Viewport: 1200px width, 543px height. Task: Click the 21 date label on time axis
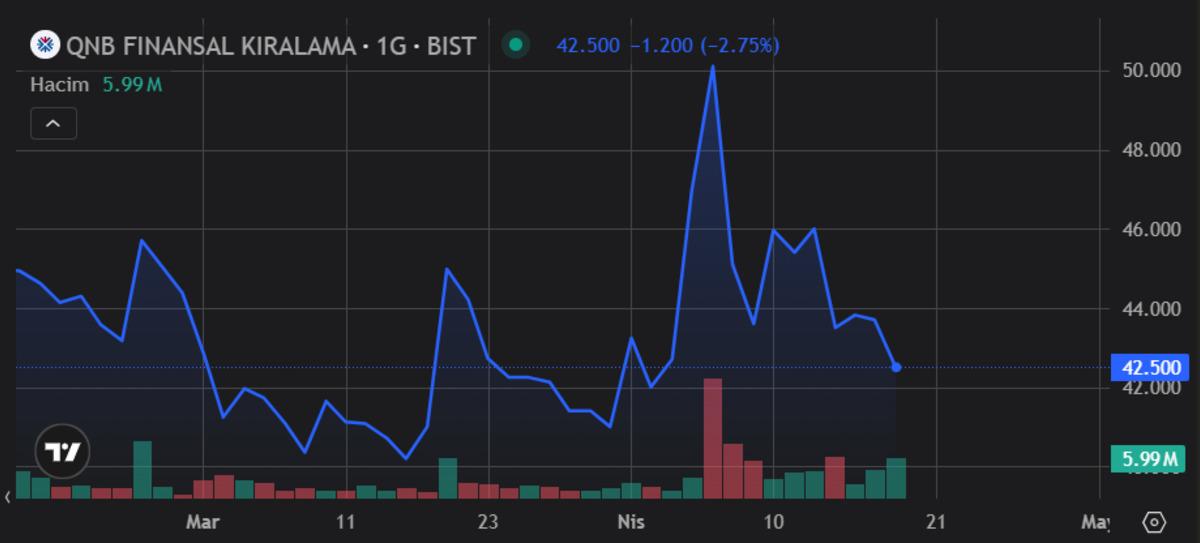[936, 521]
